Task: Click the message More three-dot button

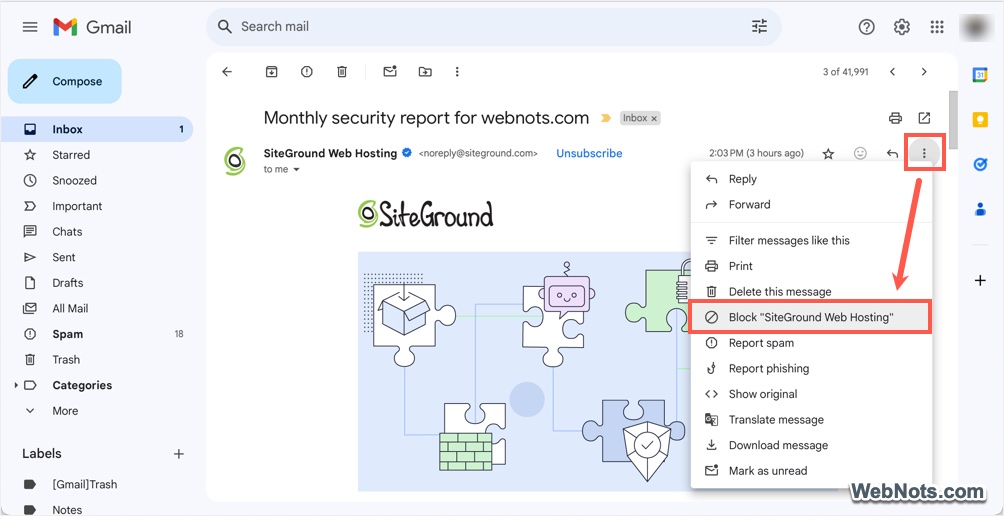Action: 924,153
